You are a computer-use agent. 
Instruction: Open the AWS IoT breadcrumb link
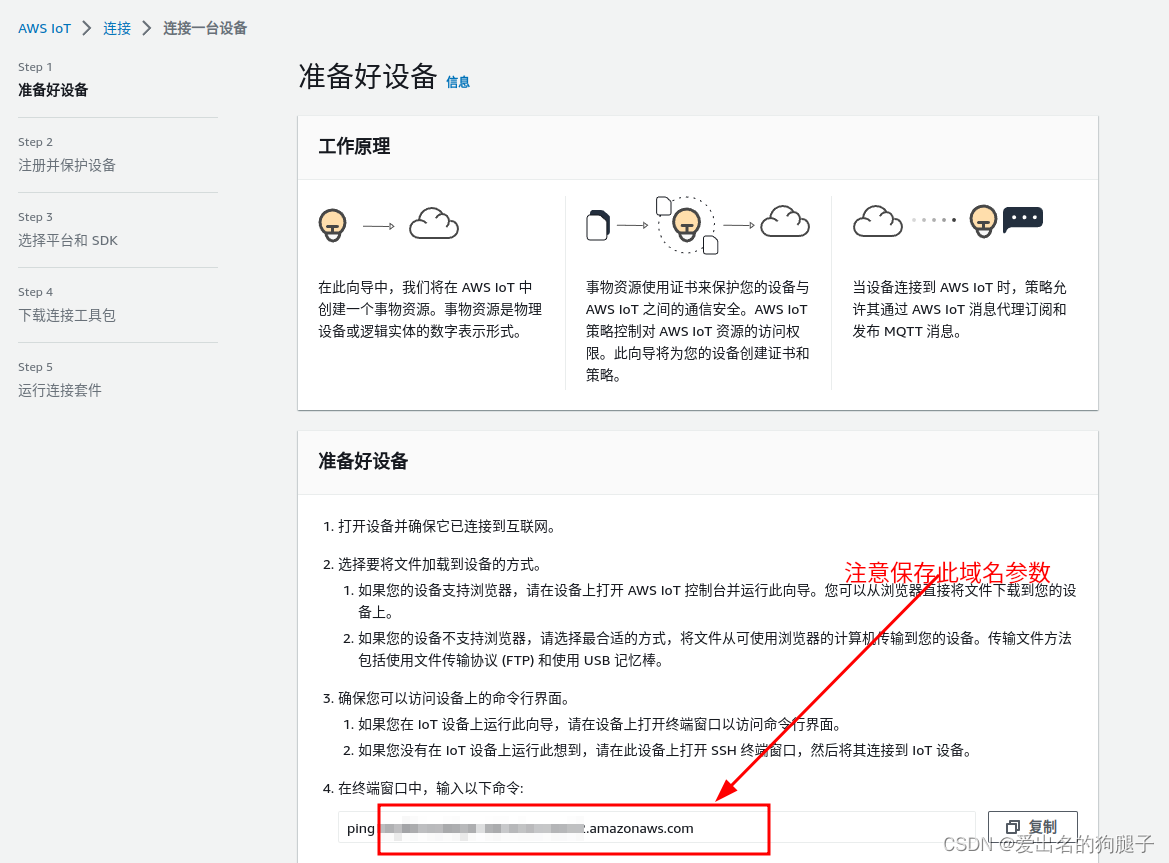tap(44, 28)
